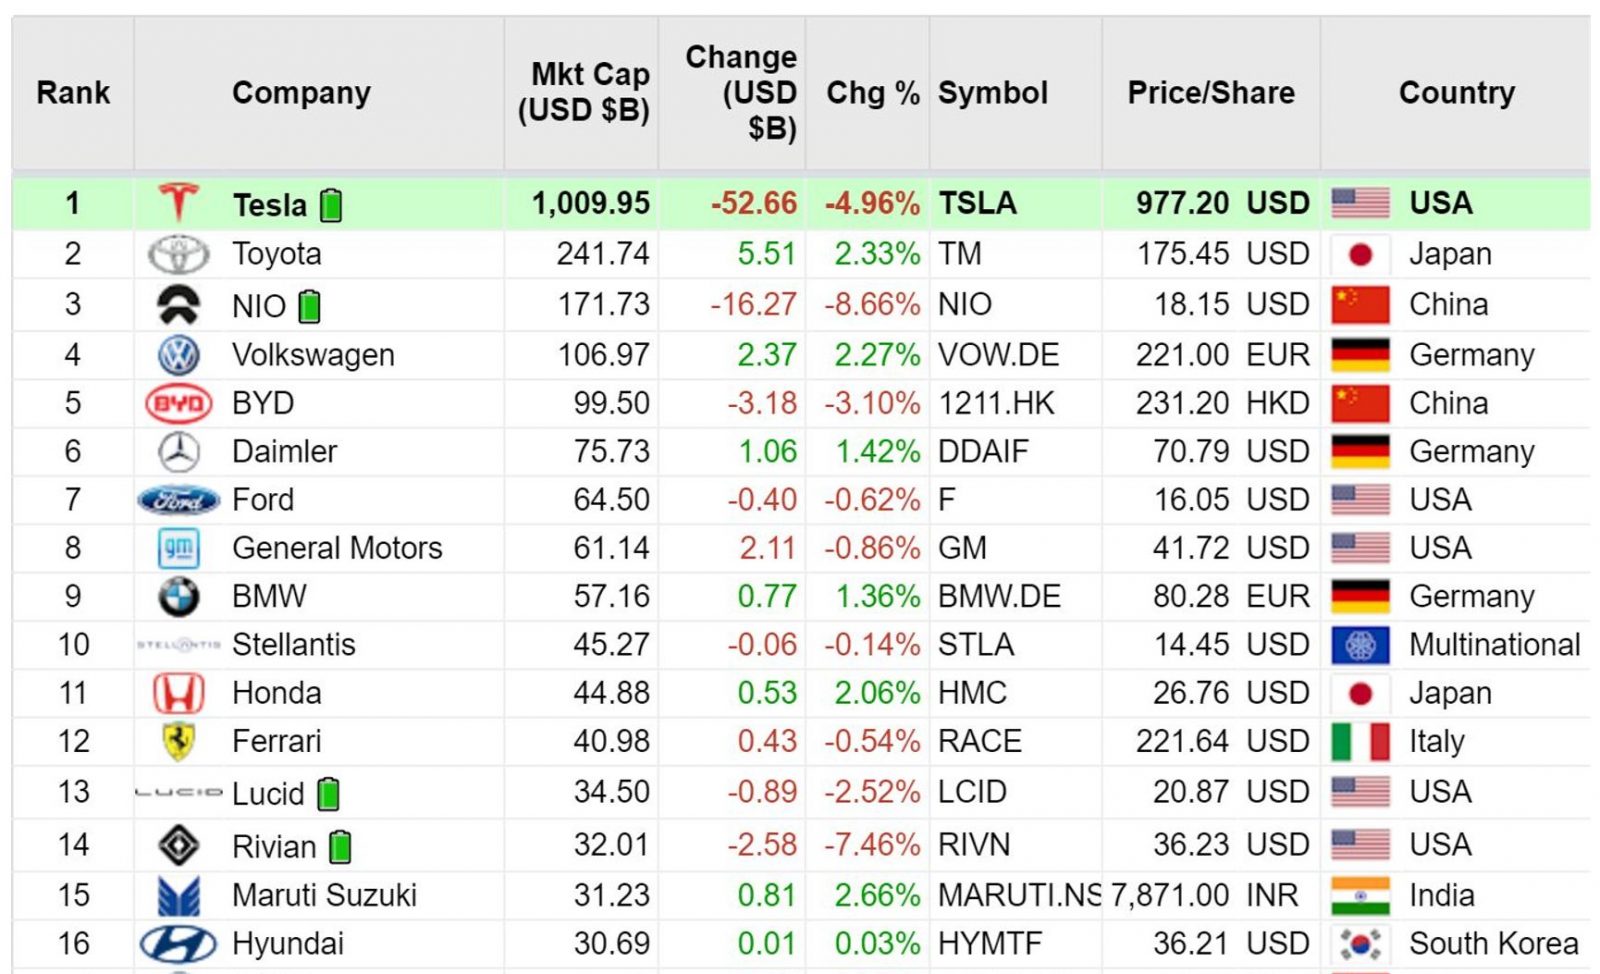Click the Country column header

pos(1456,93)
